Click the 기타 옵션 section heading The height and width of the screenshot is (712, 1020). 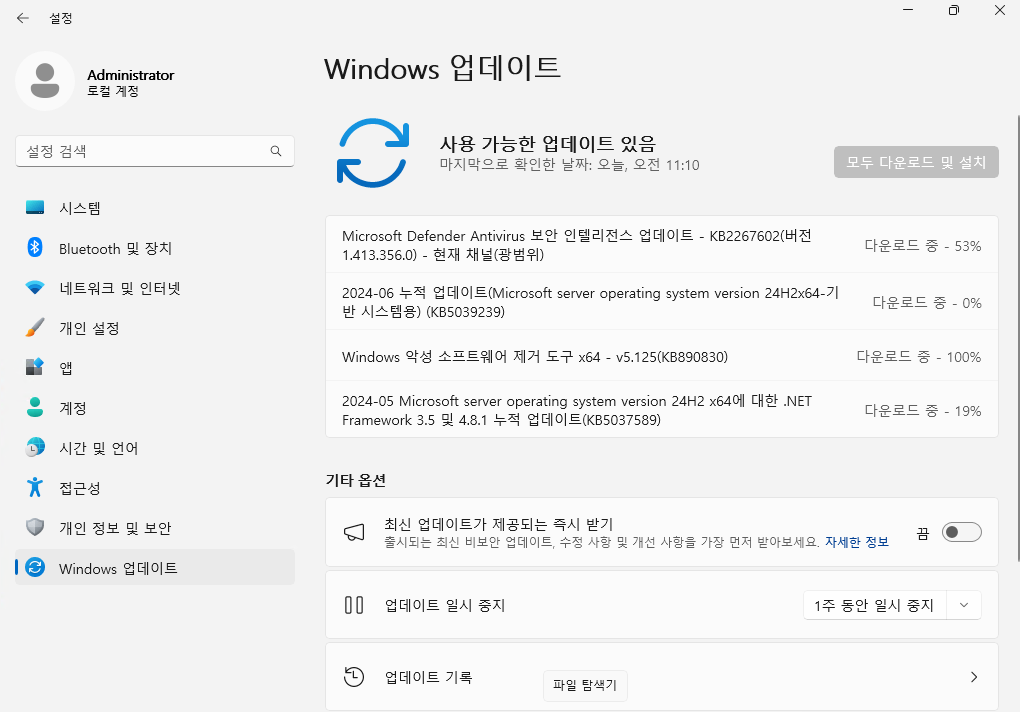[x=356, y=480]
